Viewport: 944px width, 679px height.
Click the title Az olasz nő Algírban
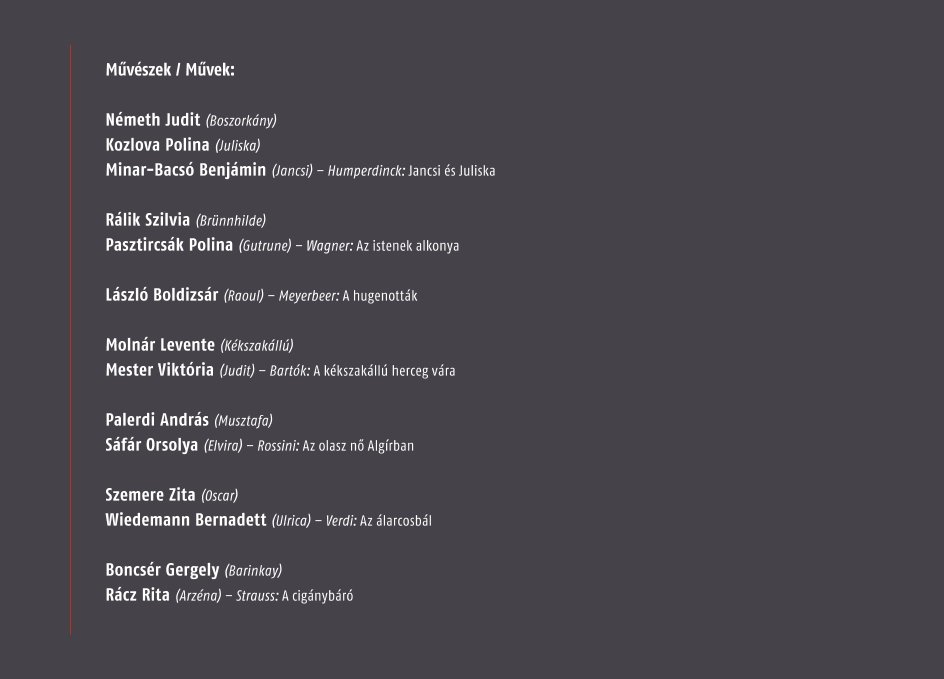[x=358, y=446]
